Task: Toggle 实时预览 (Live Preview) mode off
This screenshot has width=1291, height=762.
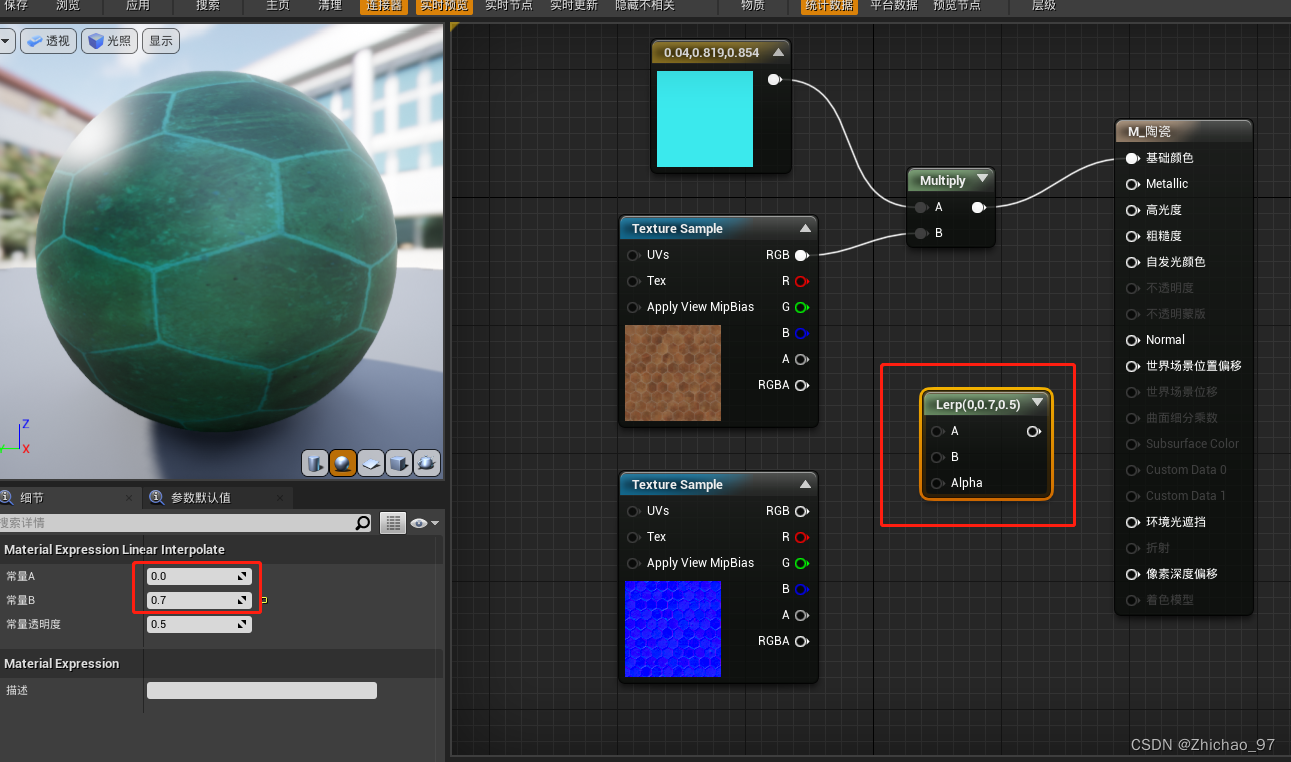Action: (x=444, y=7)
